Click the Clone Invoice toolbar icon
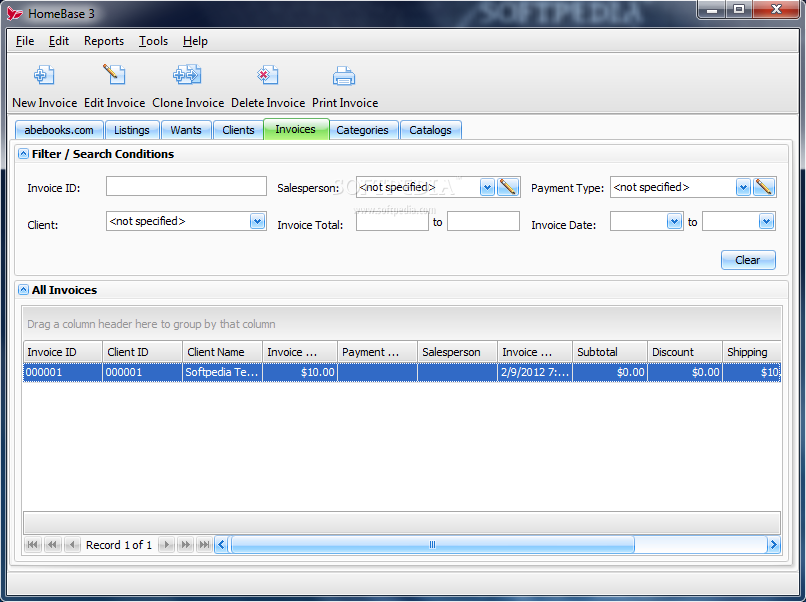Screen dimensions: 806x602 tap(188, 75)
